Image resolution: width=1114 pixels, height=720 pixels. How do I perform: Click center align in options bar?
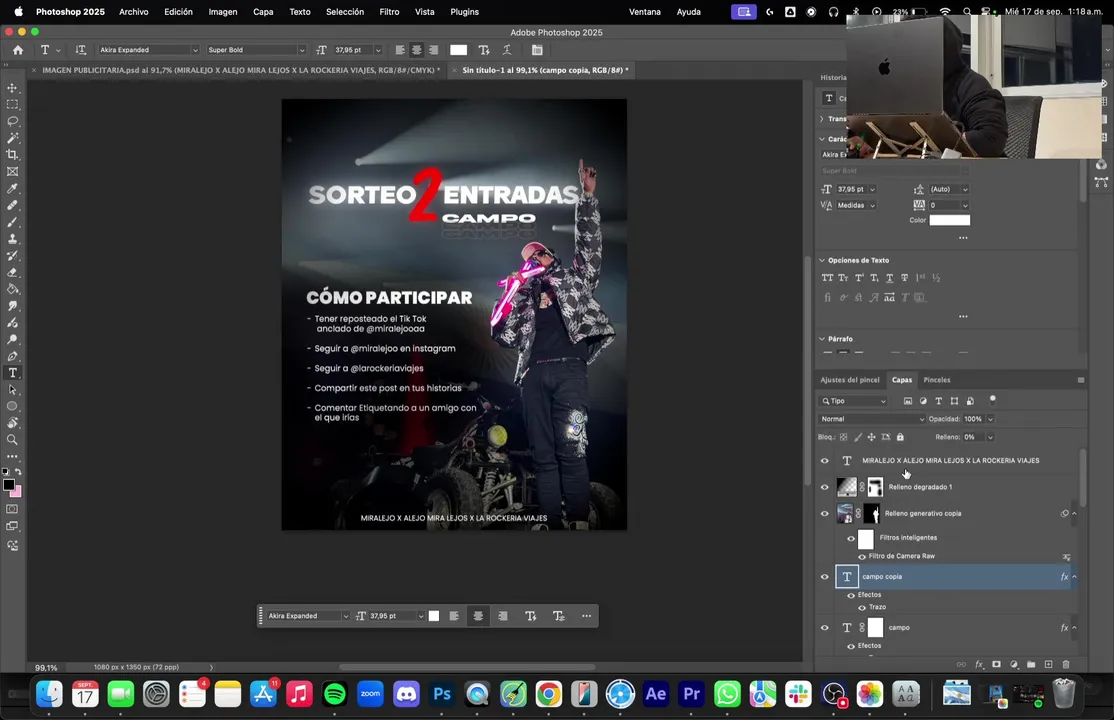[x=416, y=50]
